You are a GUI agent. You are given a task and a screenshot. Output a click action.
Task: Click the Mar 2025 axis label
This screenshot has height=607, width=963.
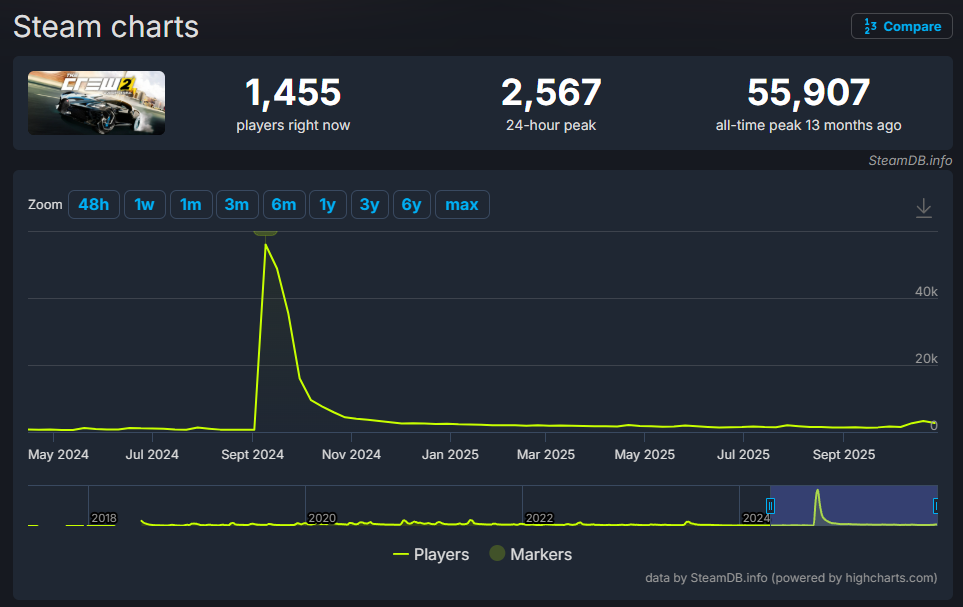tap(546, 455)
